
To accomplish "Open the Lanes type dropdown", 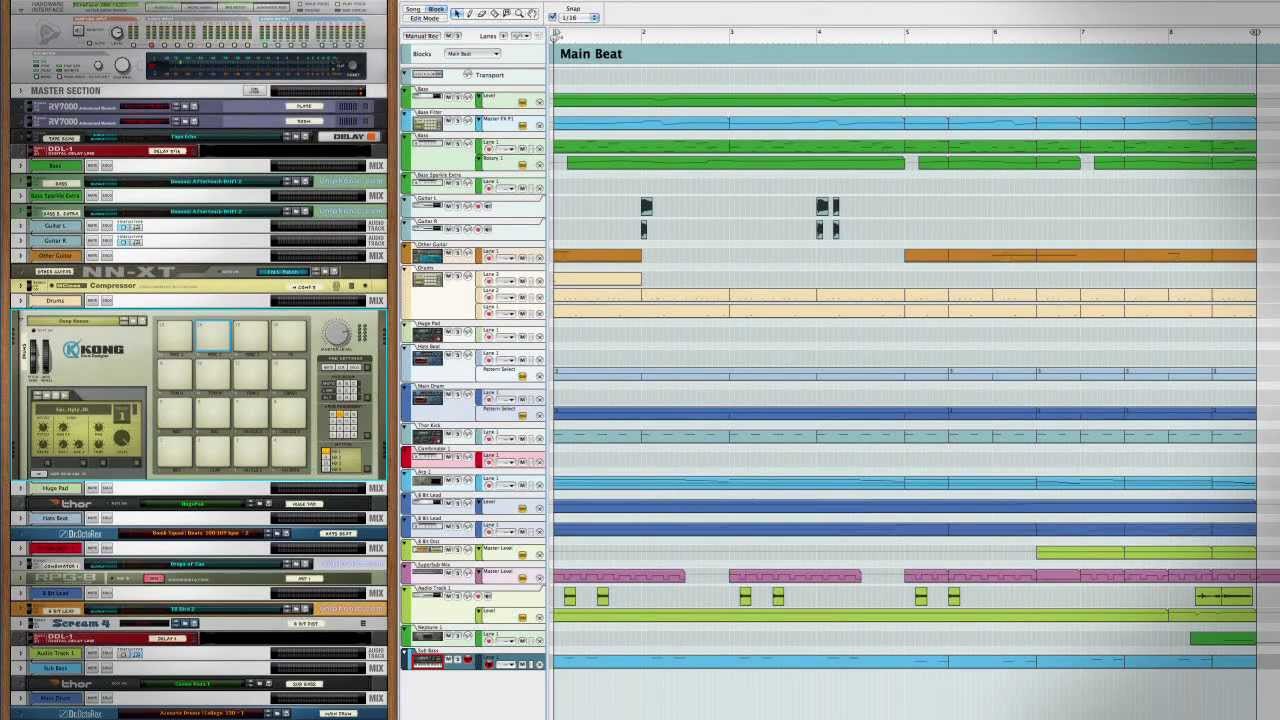I will point(521,36).
